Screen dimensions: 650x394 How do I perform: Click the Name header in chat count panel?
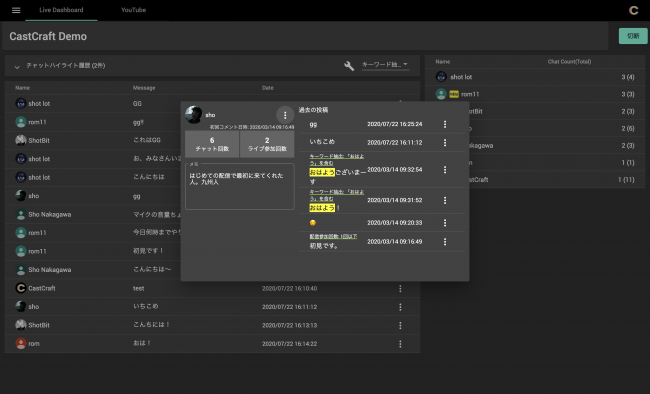point(442,62)
